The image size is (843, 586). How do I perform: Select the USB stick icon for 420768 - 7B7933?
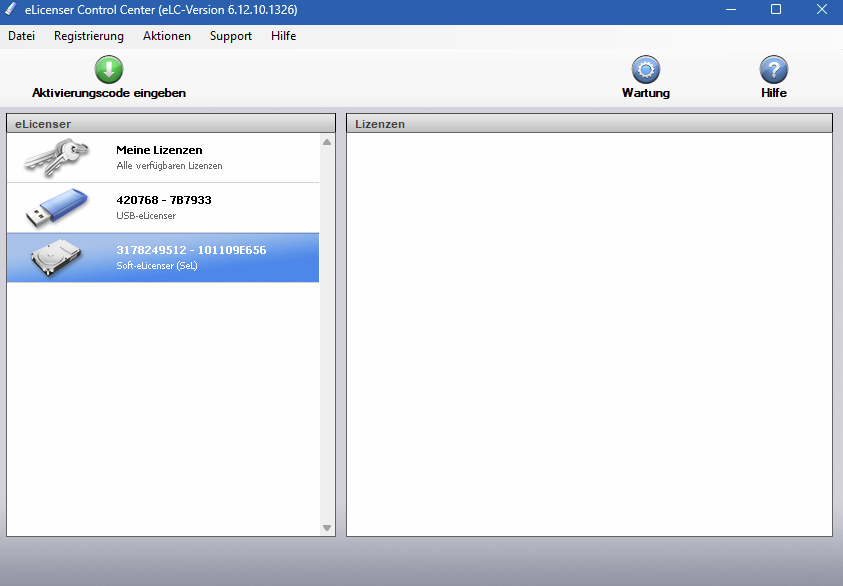[x=56, y=208]
